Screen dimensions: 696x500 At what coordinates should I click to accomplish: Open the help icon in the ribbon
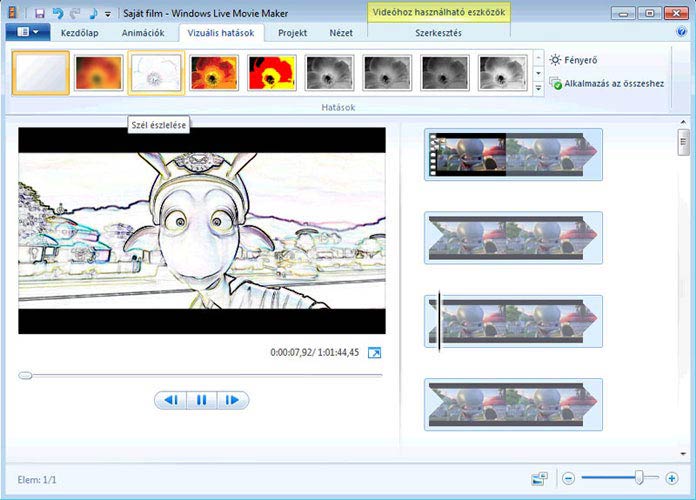(681, 33)
